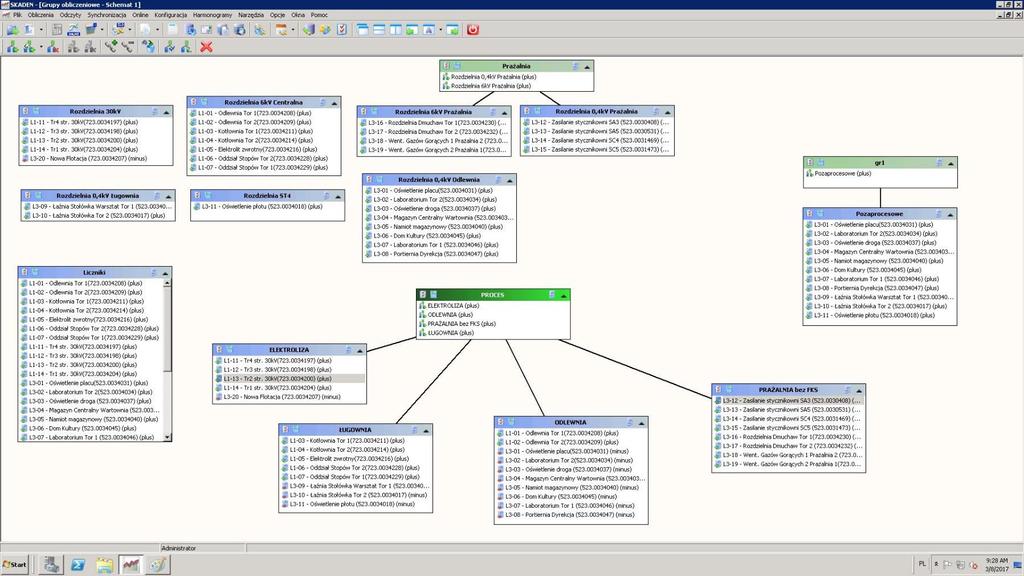This screenshot has width=1024, height=576.
Task: Click the table calculator icon in top toolbar
Action: [x=57, y=29]
